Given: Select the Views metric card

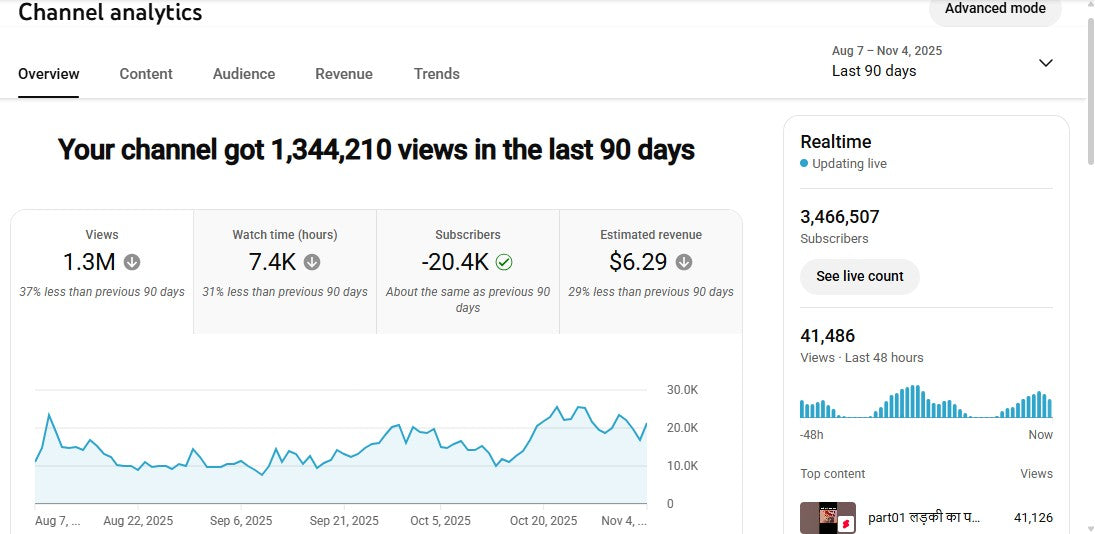Looking at the screenshot, I should point(102,271).
